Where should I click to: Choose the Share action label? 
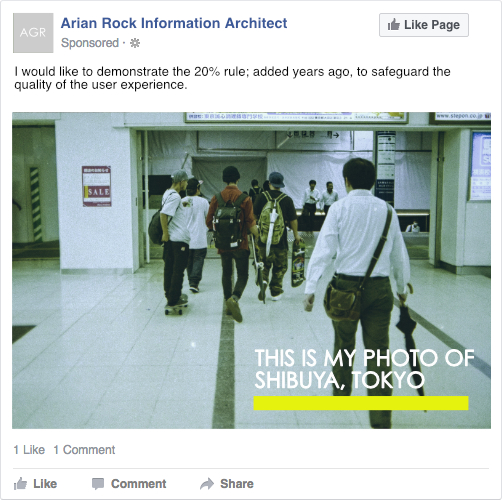[237, 484]
